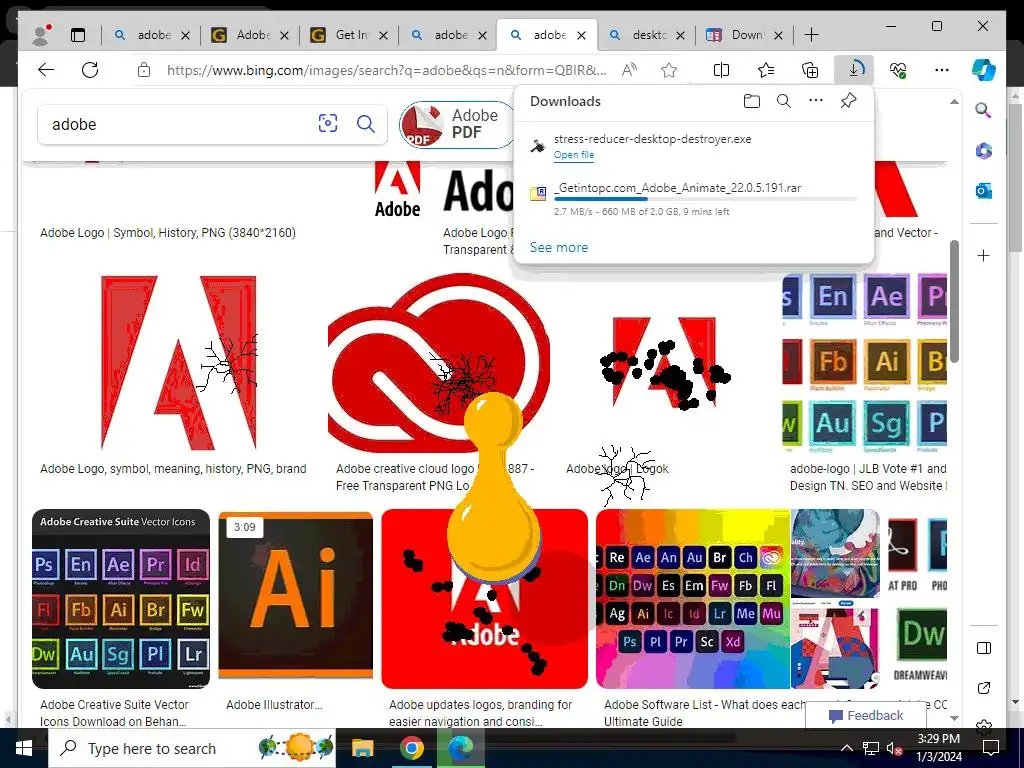Open Read aloud icon in the address bar

point(630,70)
